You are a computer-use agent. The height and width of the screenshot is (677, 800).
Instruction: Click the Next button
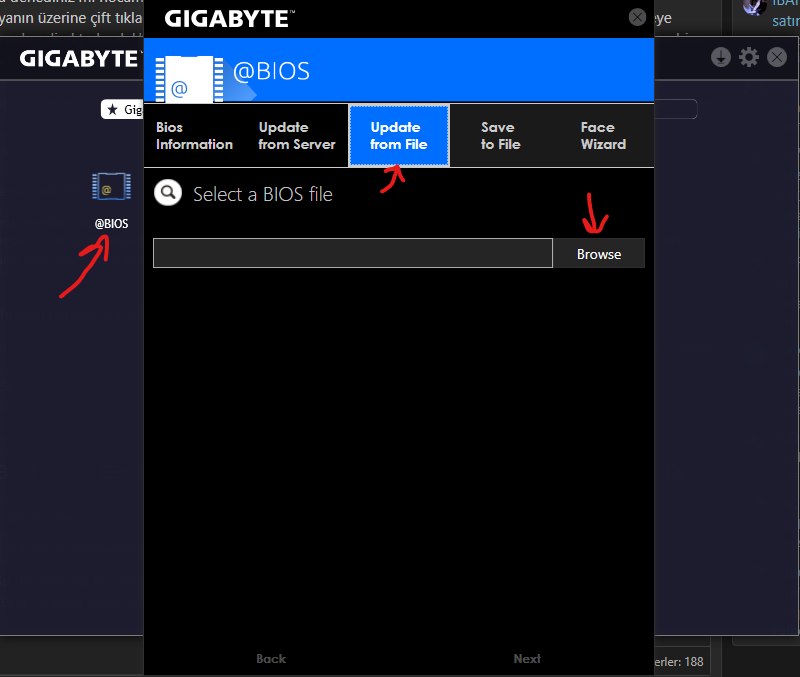(527, 659)
